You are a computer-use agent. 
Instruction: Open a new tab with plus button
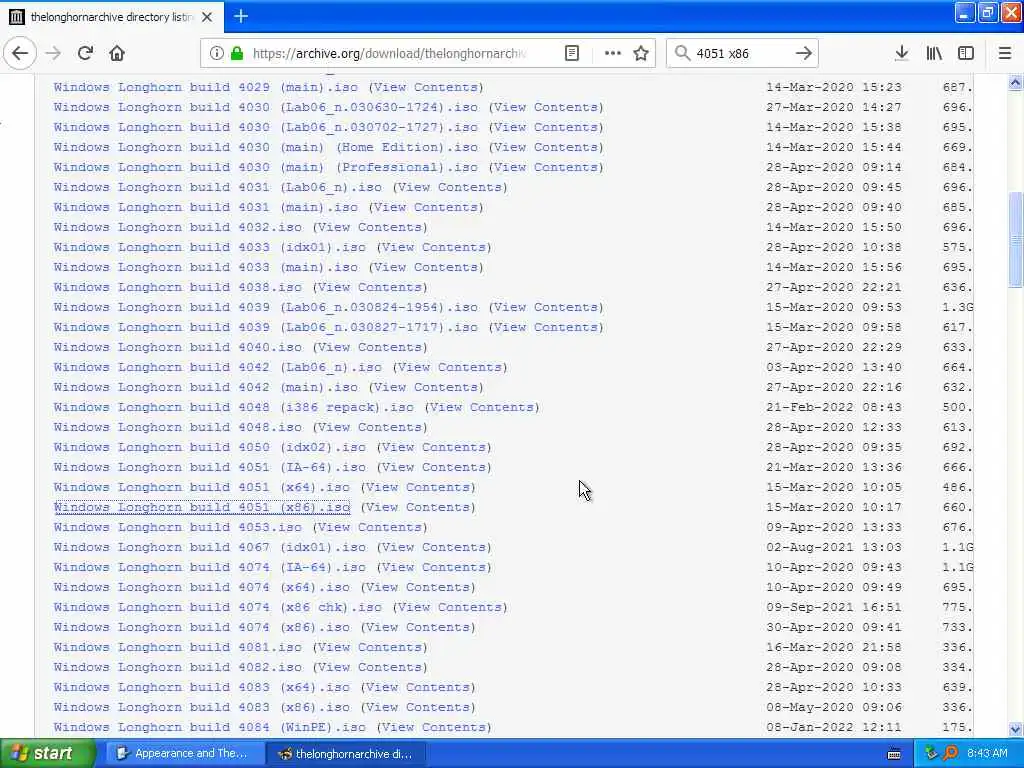pyautogui.click(x=241, y=16)
